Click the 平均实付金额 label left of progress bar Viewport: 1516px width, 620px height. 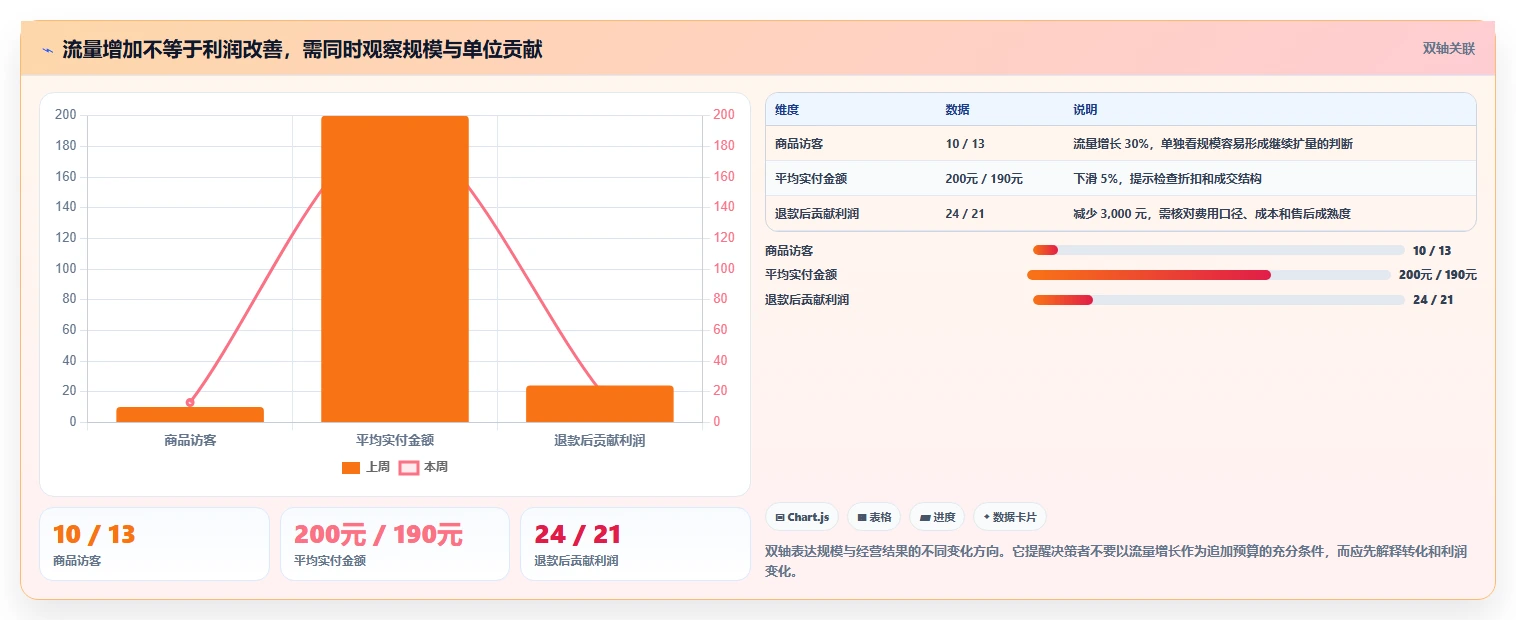click(801, 275)
